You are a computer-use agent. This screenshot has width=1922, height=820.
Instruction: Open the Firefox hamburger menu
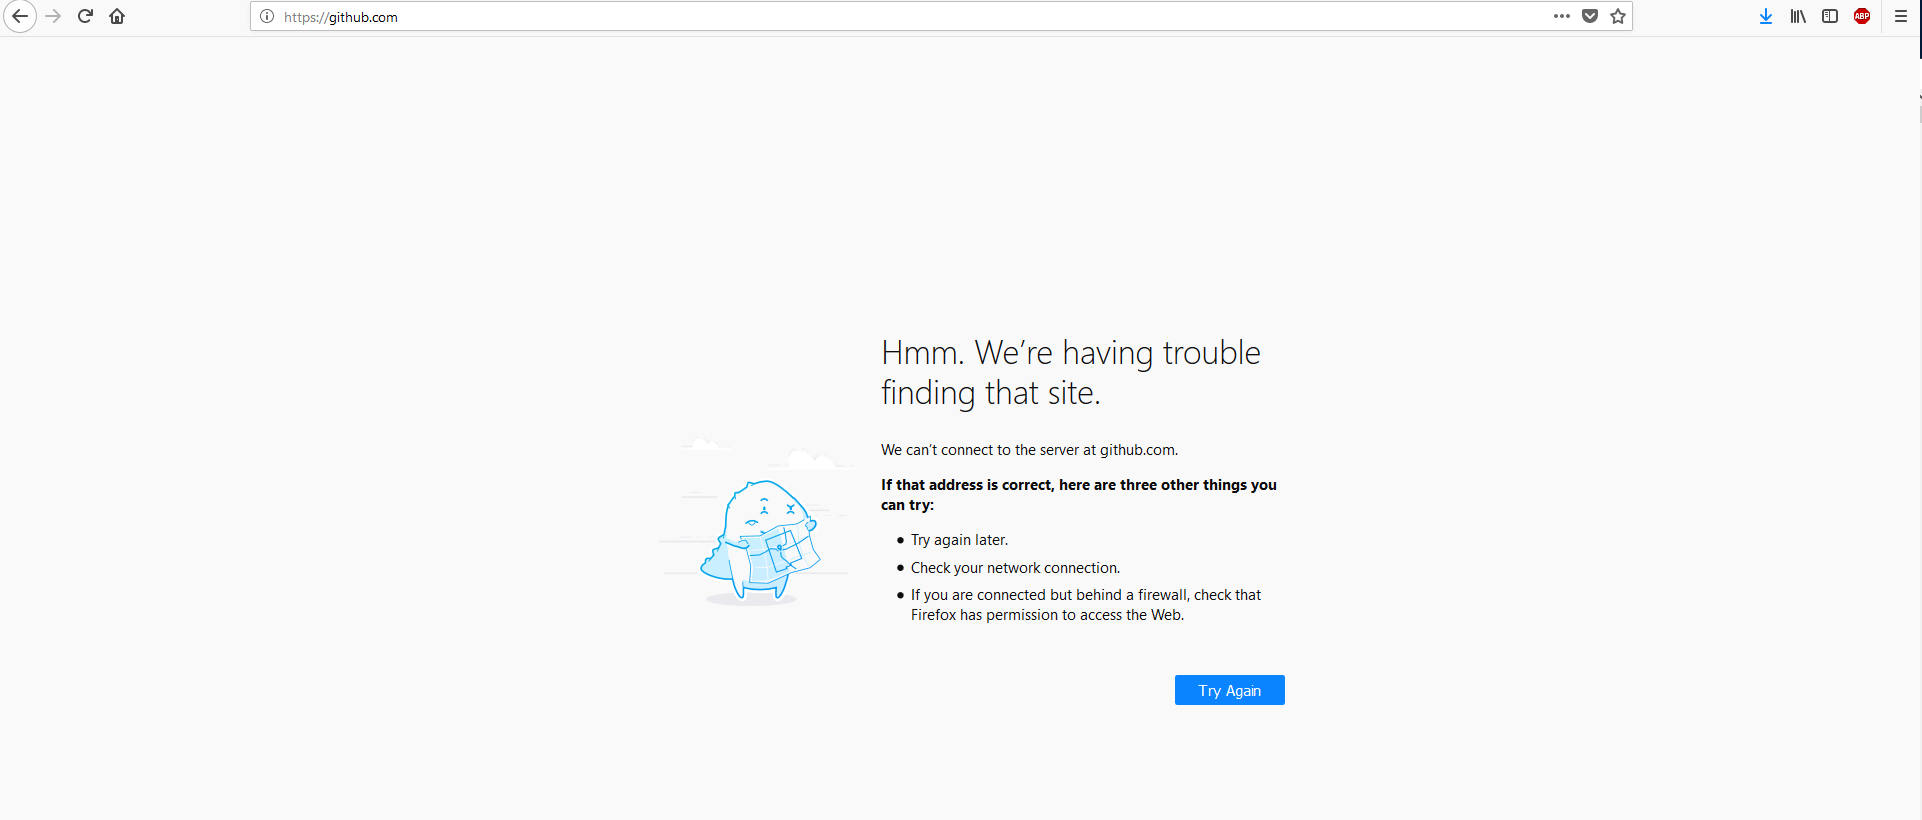click(1901, 16)
